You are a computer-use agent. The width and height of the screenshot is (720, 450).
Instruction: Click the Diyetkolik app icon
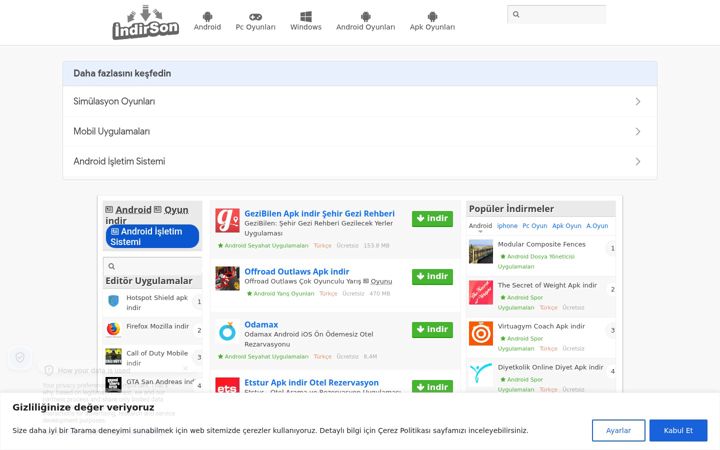point(481,373)
